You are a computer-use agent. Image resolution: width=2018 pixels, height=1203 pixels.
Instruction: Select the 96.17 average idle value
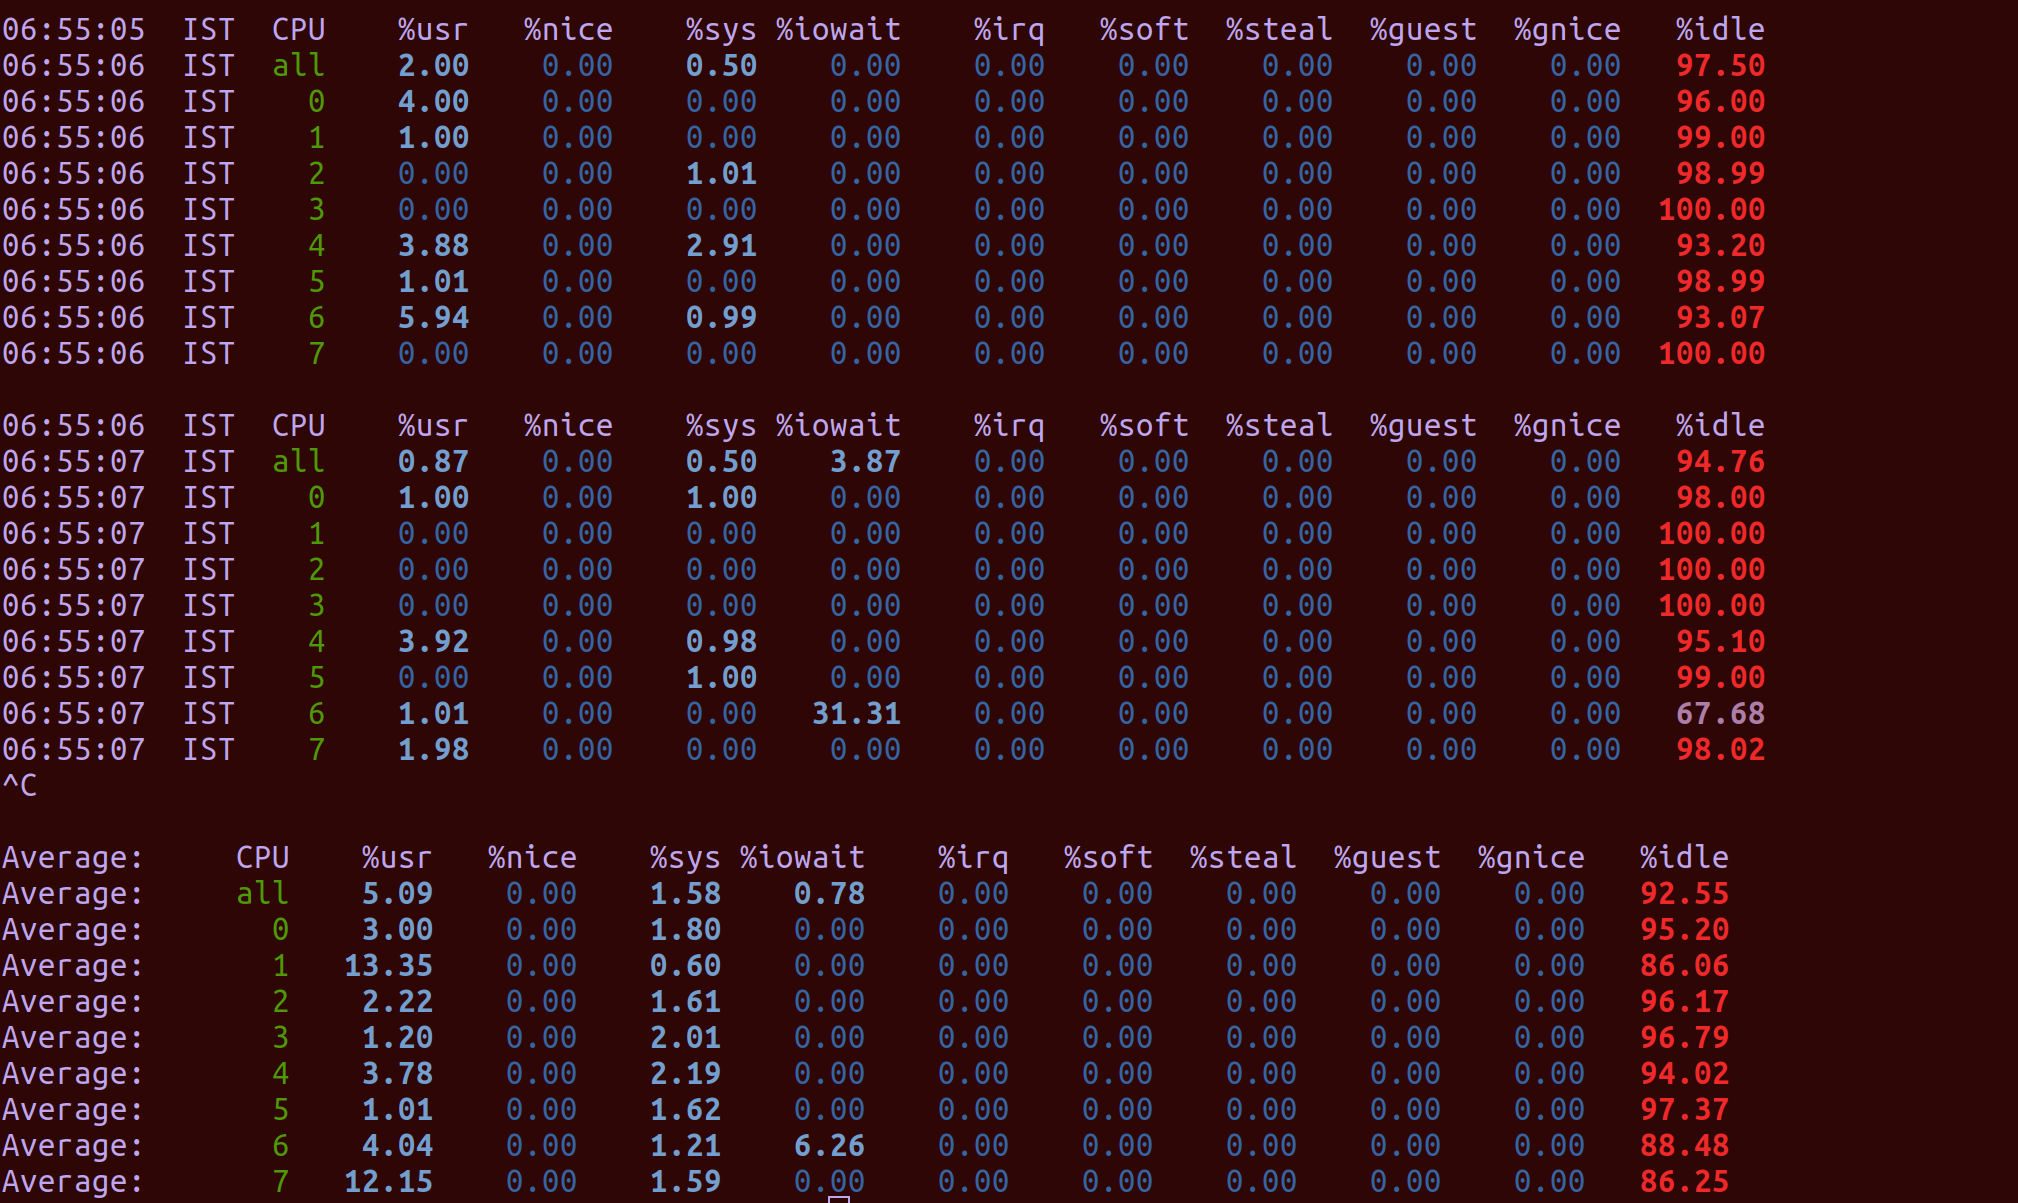pos(1684,1002)
